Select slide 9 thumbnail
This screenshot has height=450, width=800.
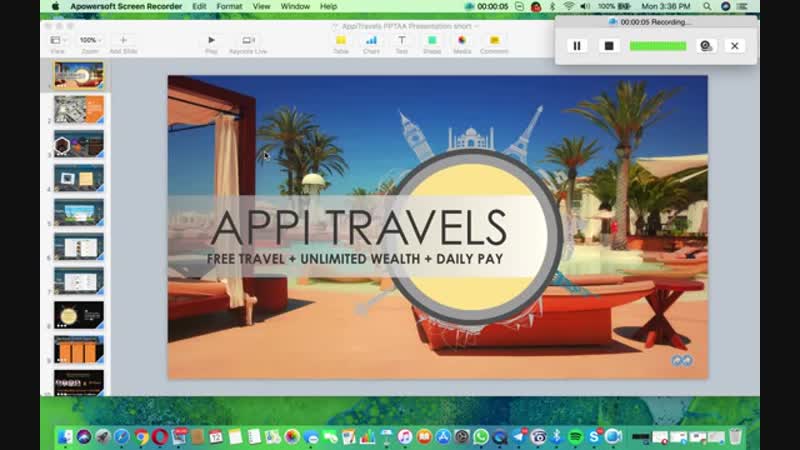pos(79,349)
